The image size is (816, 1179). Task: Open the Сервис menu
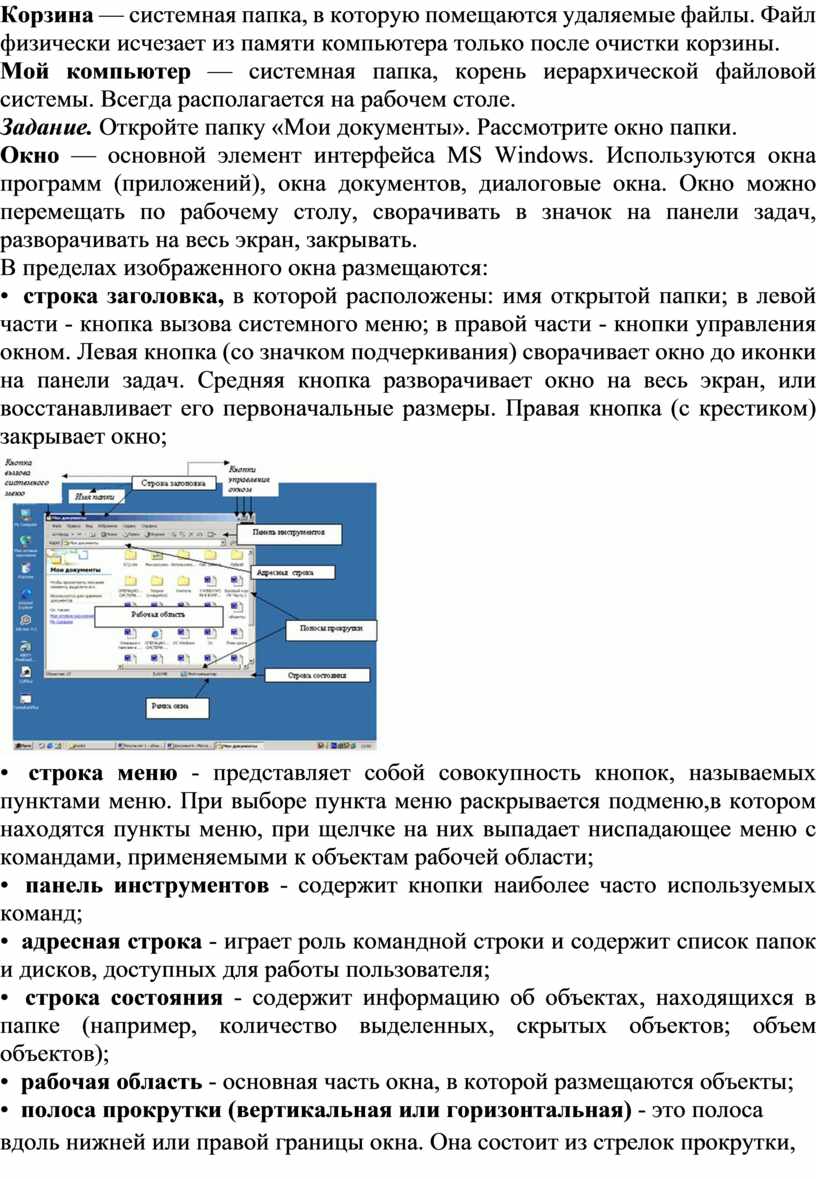(129, 526)
